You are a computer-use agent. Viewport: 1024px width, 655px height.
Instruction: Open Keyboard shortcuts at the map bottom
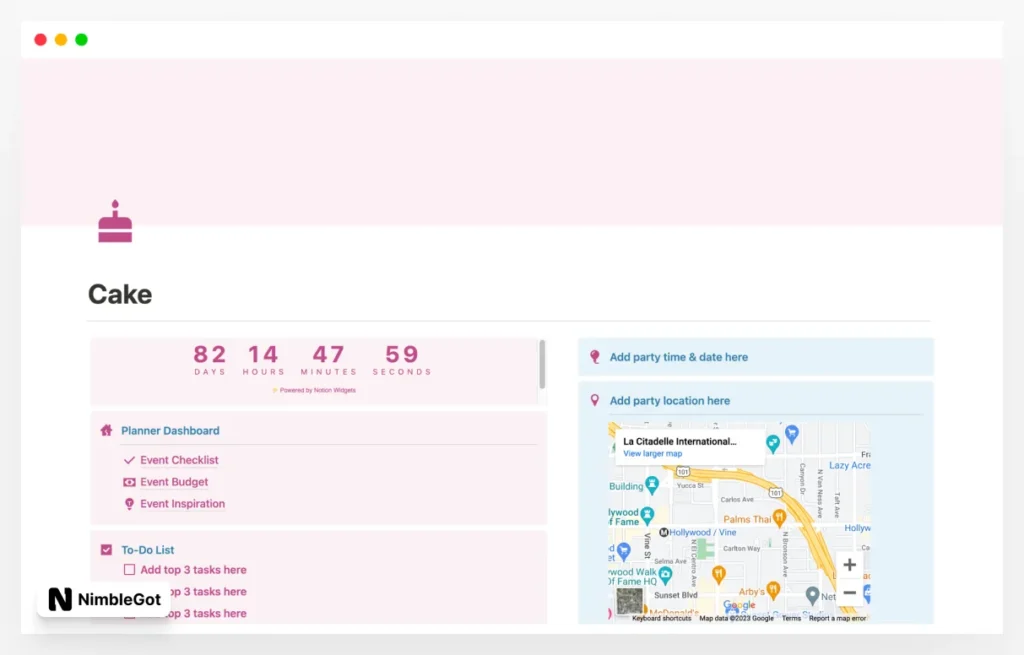[661, 618]
